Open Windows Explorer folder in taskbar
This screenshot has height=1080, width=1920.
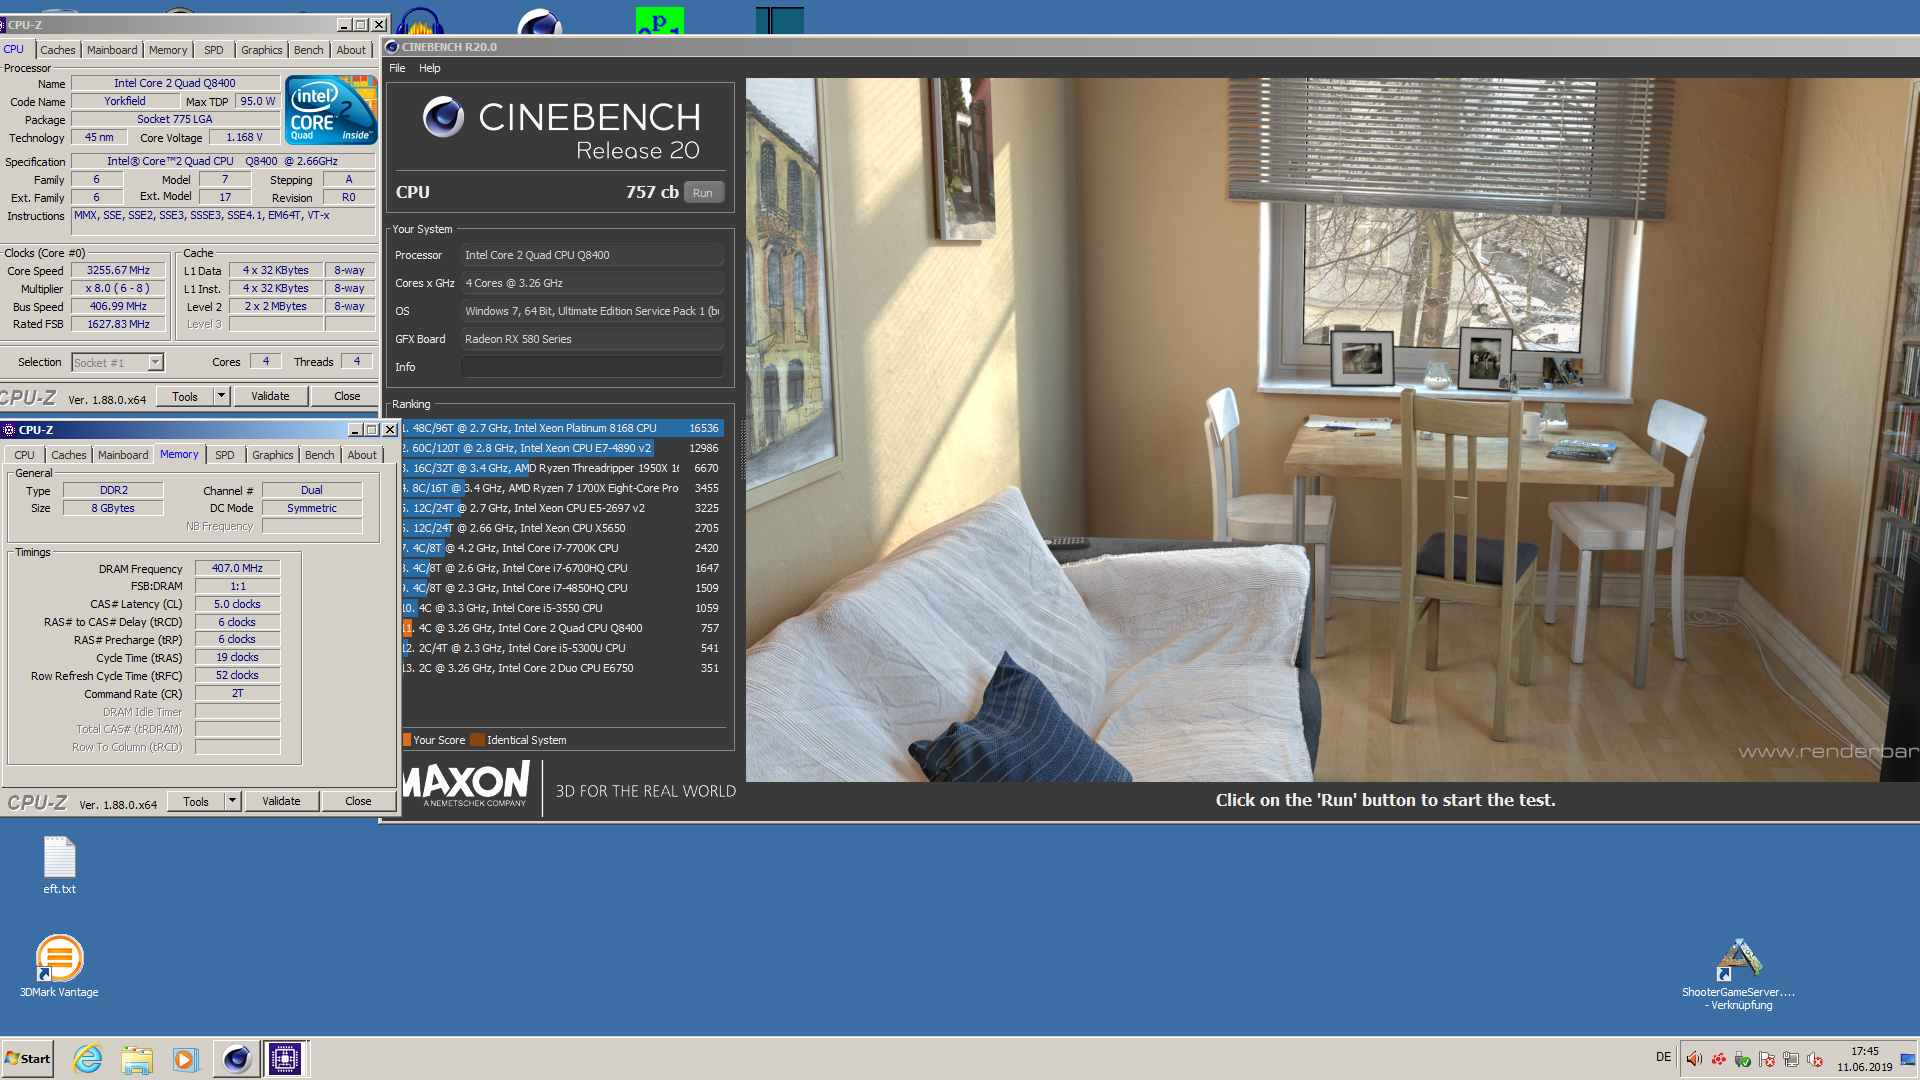coord(137,1059)
